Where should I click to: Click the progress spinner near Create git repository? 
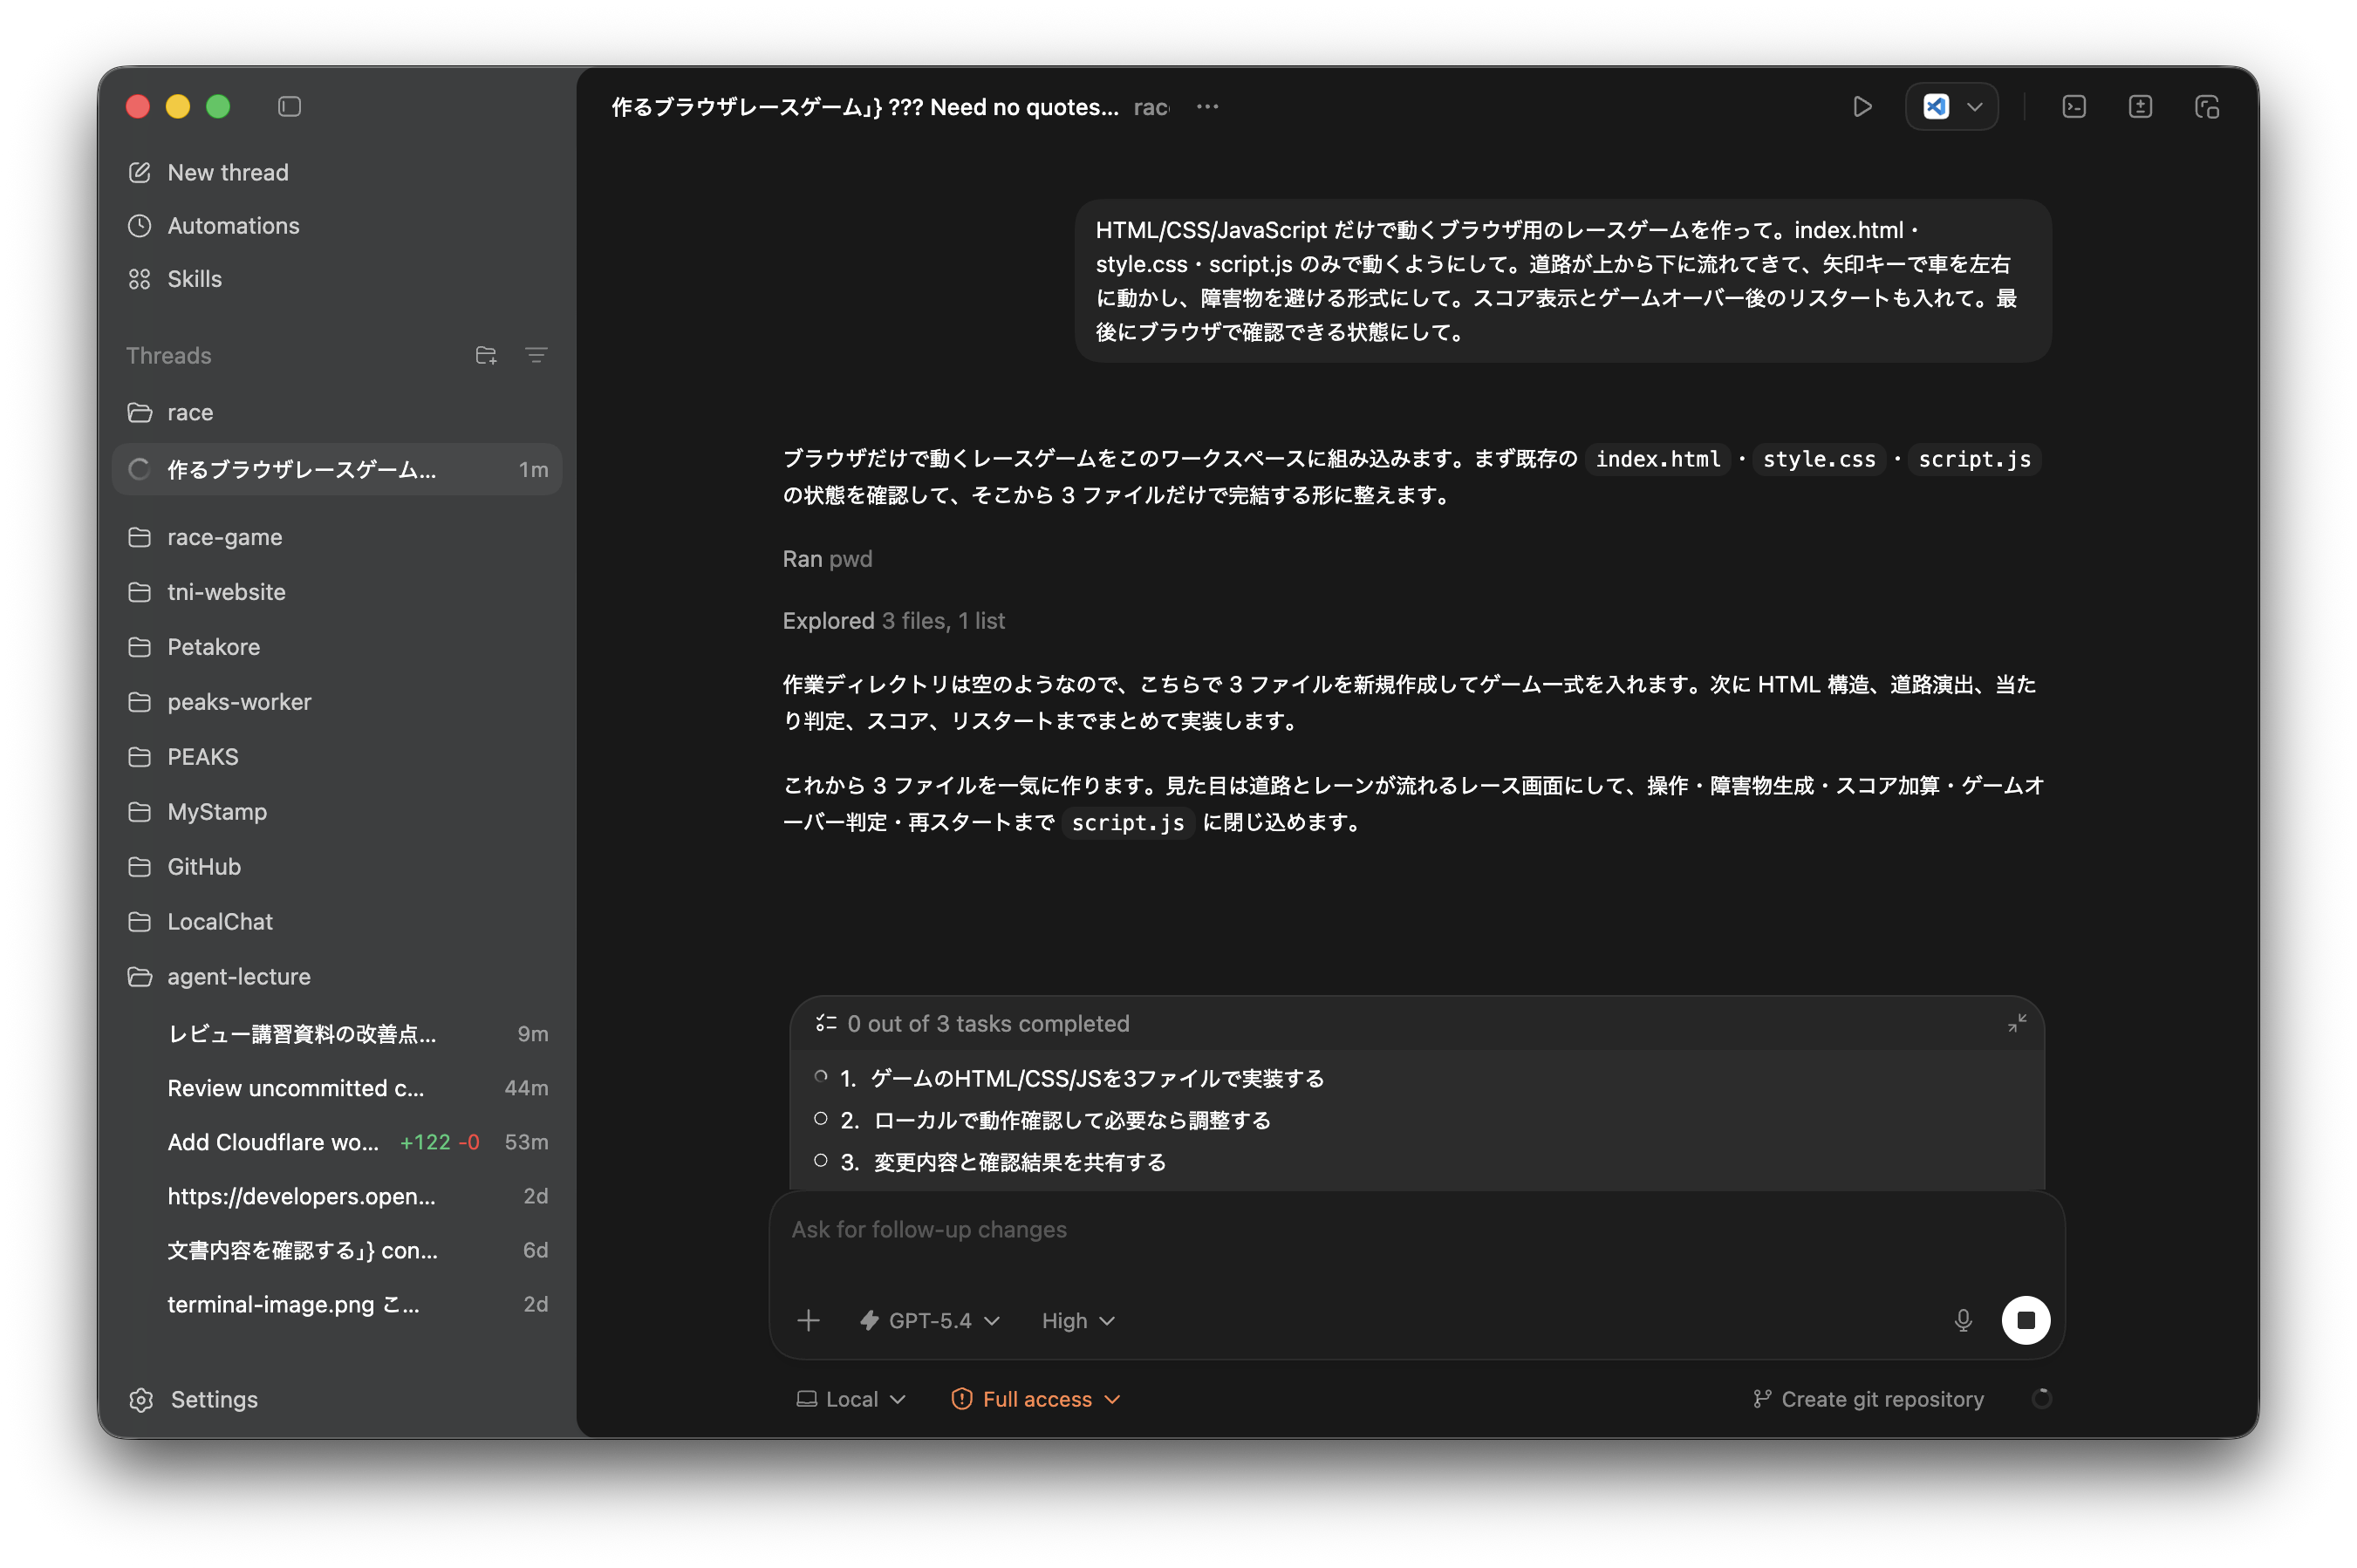coord(2041,1399)
